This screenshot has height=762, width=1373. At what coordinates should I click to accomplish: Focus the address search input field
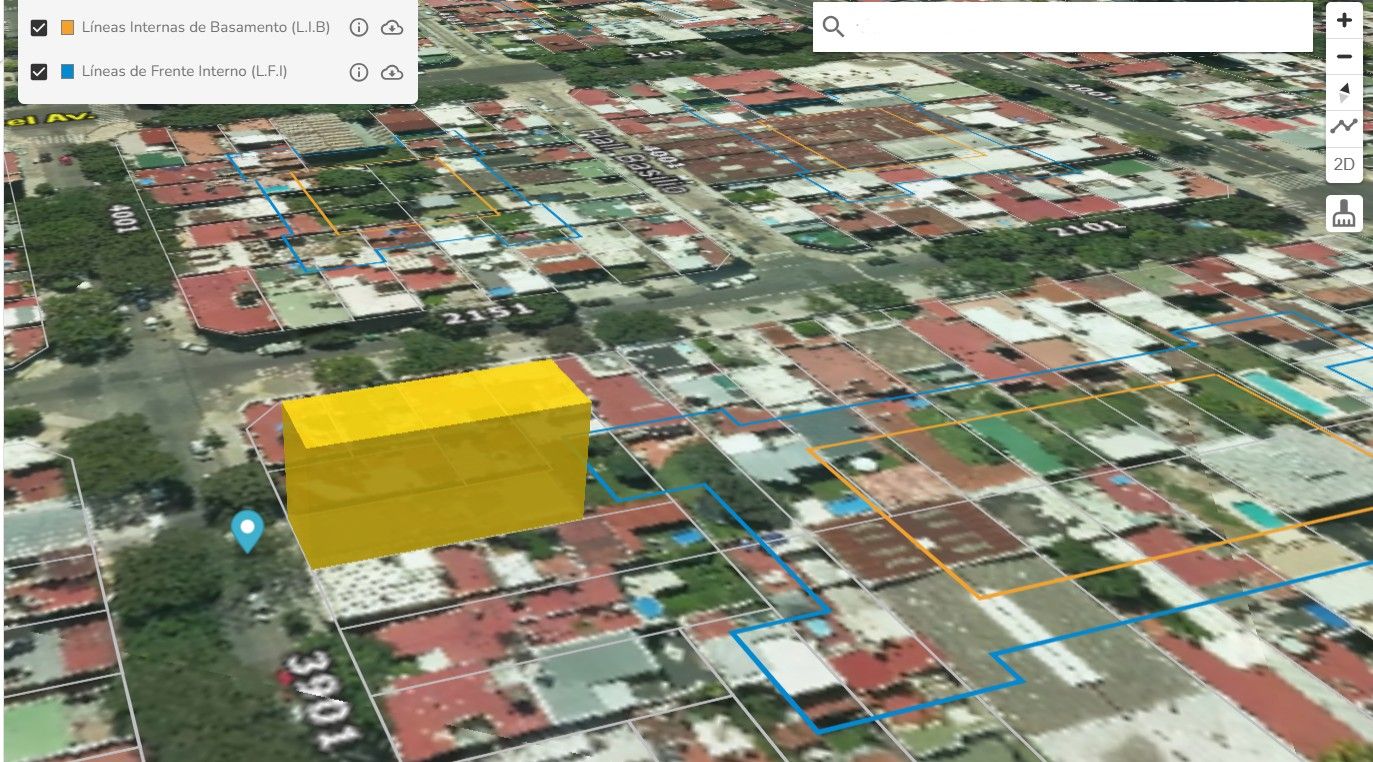[x=1075, y=27]
